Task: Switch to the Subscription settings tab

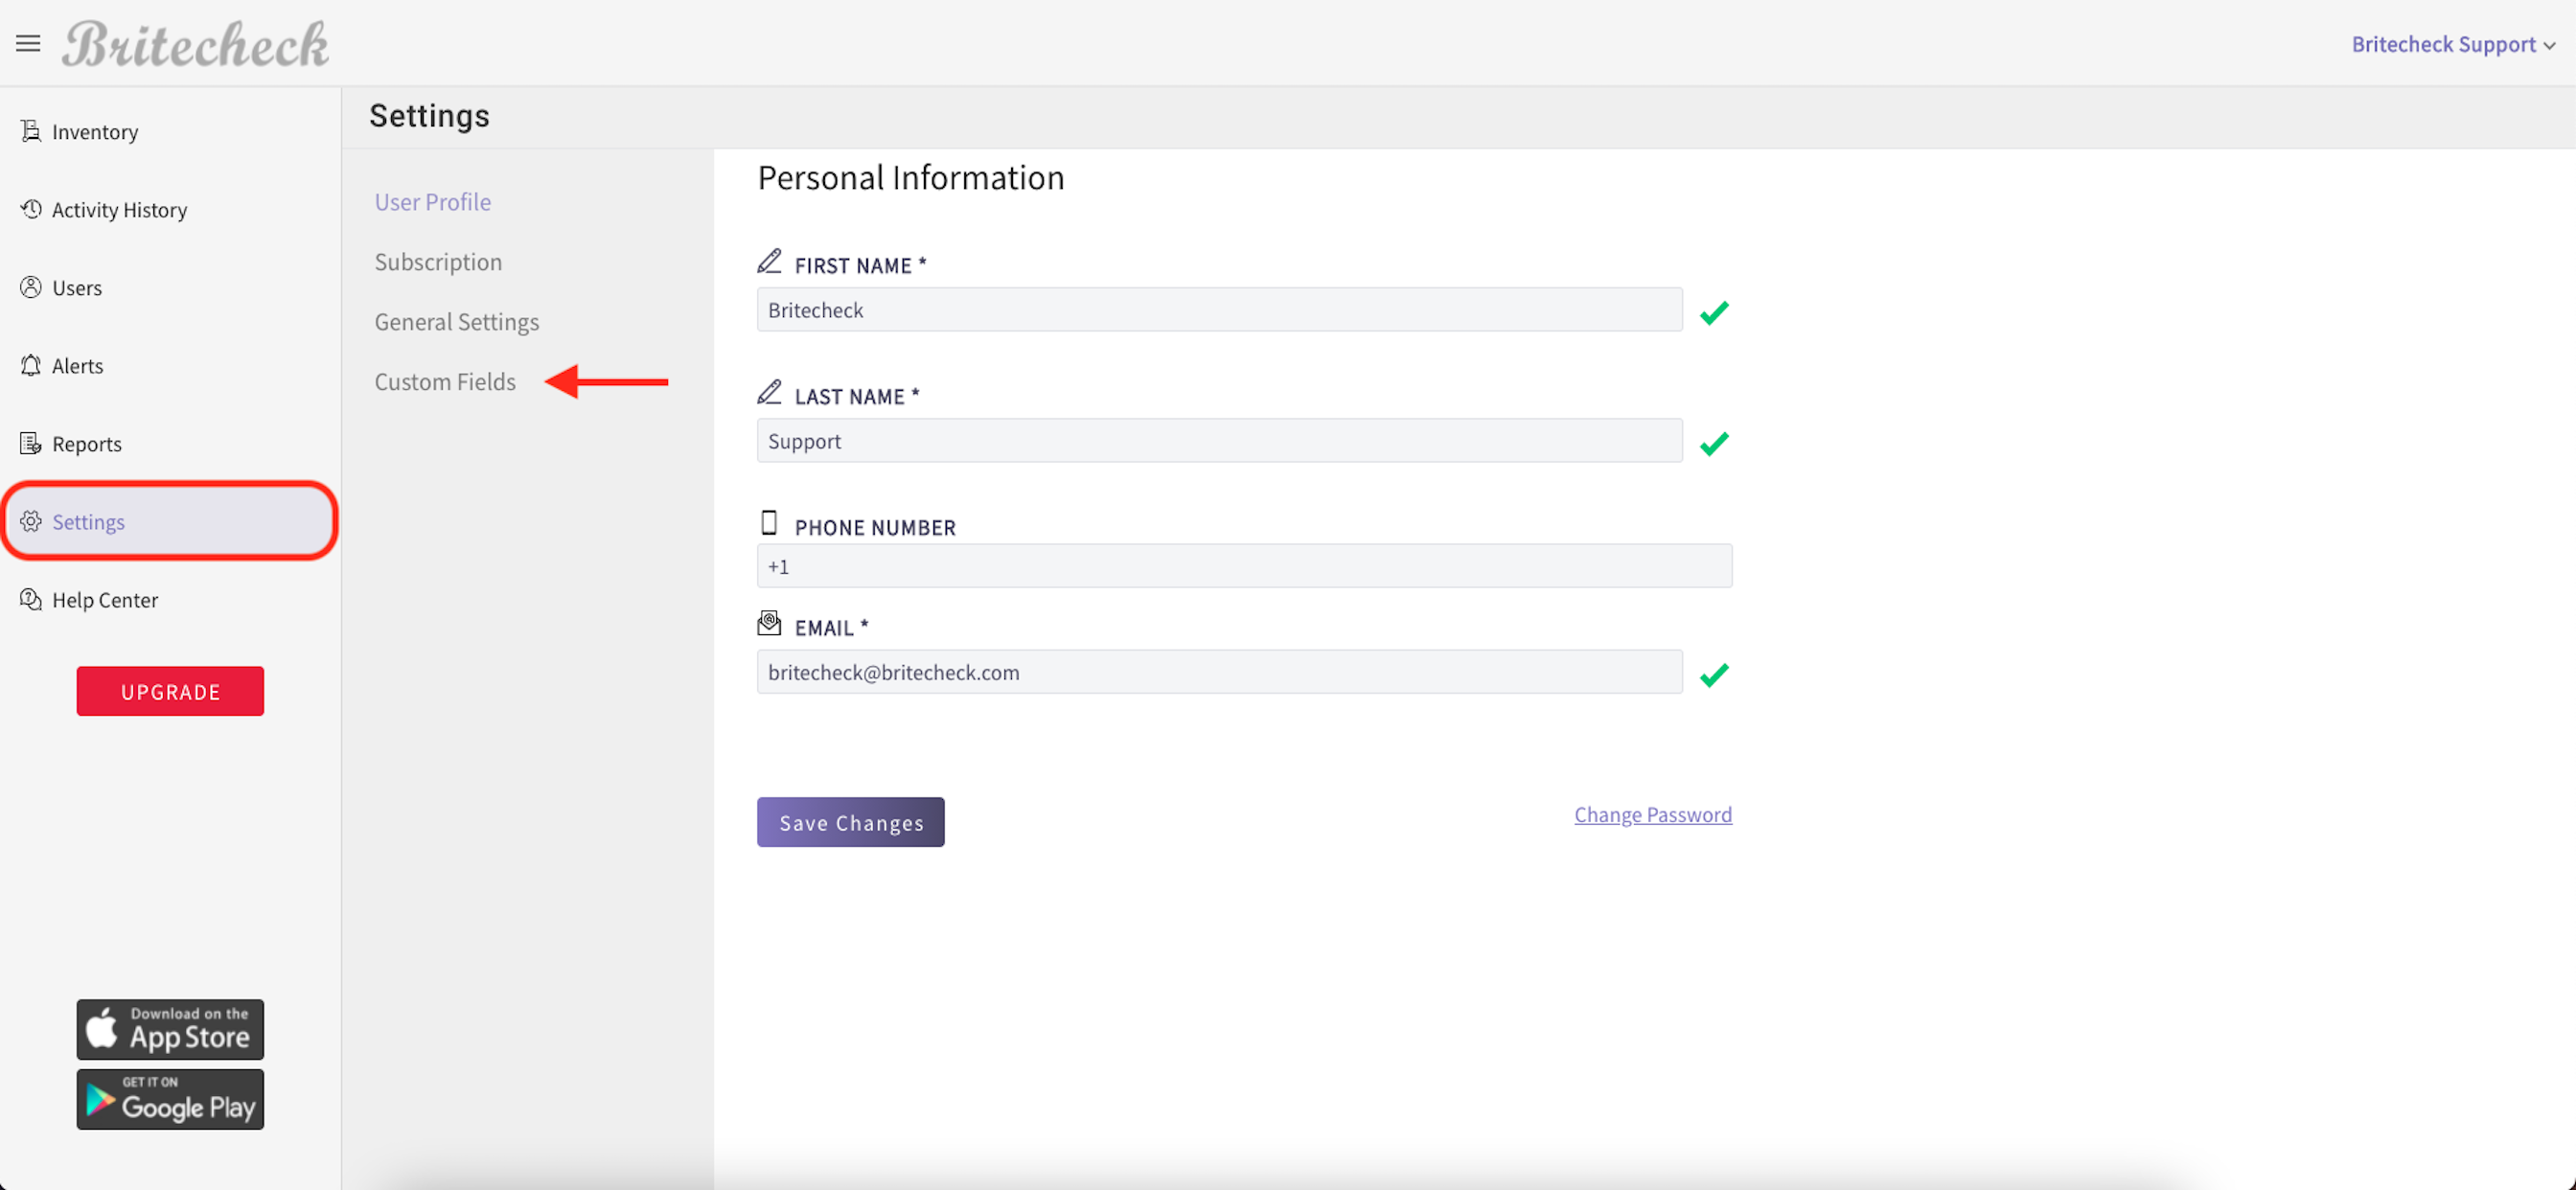Action: 438,261
